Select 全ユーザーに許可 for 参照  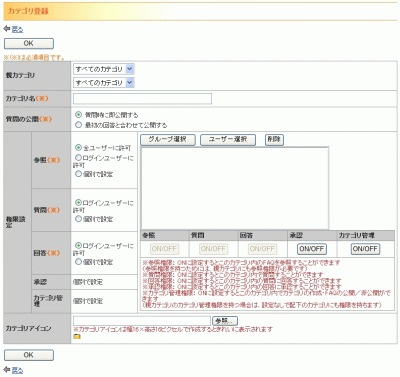78,147
